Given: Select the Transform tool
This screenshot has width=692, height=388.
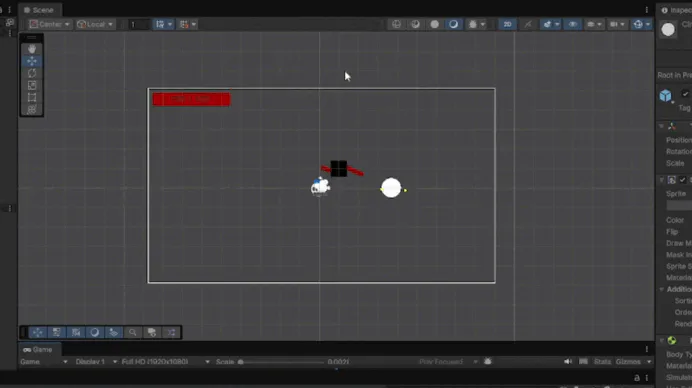Looking at the screenshot, I should tap(32, 109).
